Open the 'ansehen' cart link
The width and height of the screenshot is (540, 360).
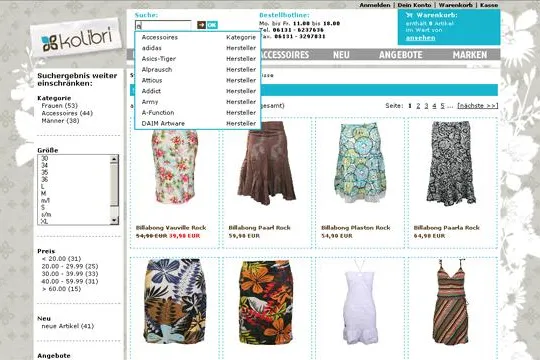pos(420,38)
